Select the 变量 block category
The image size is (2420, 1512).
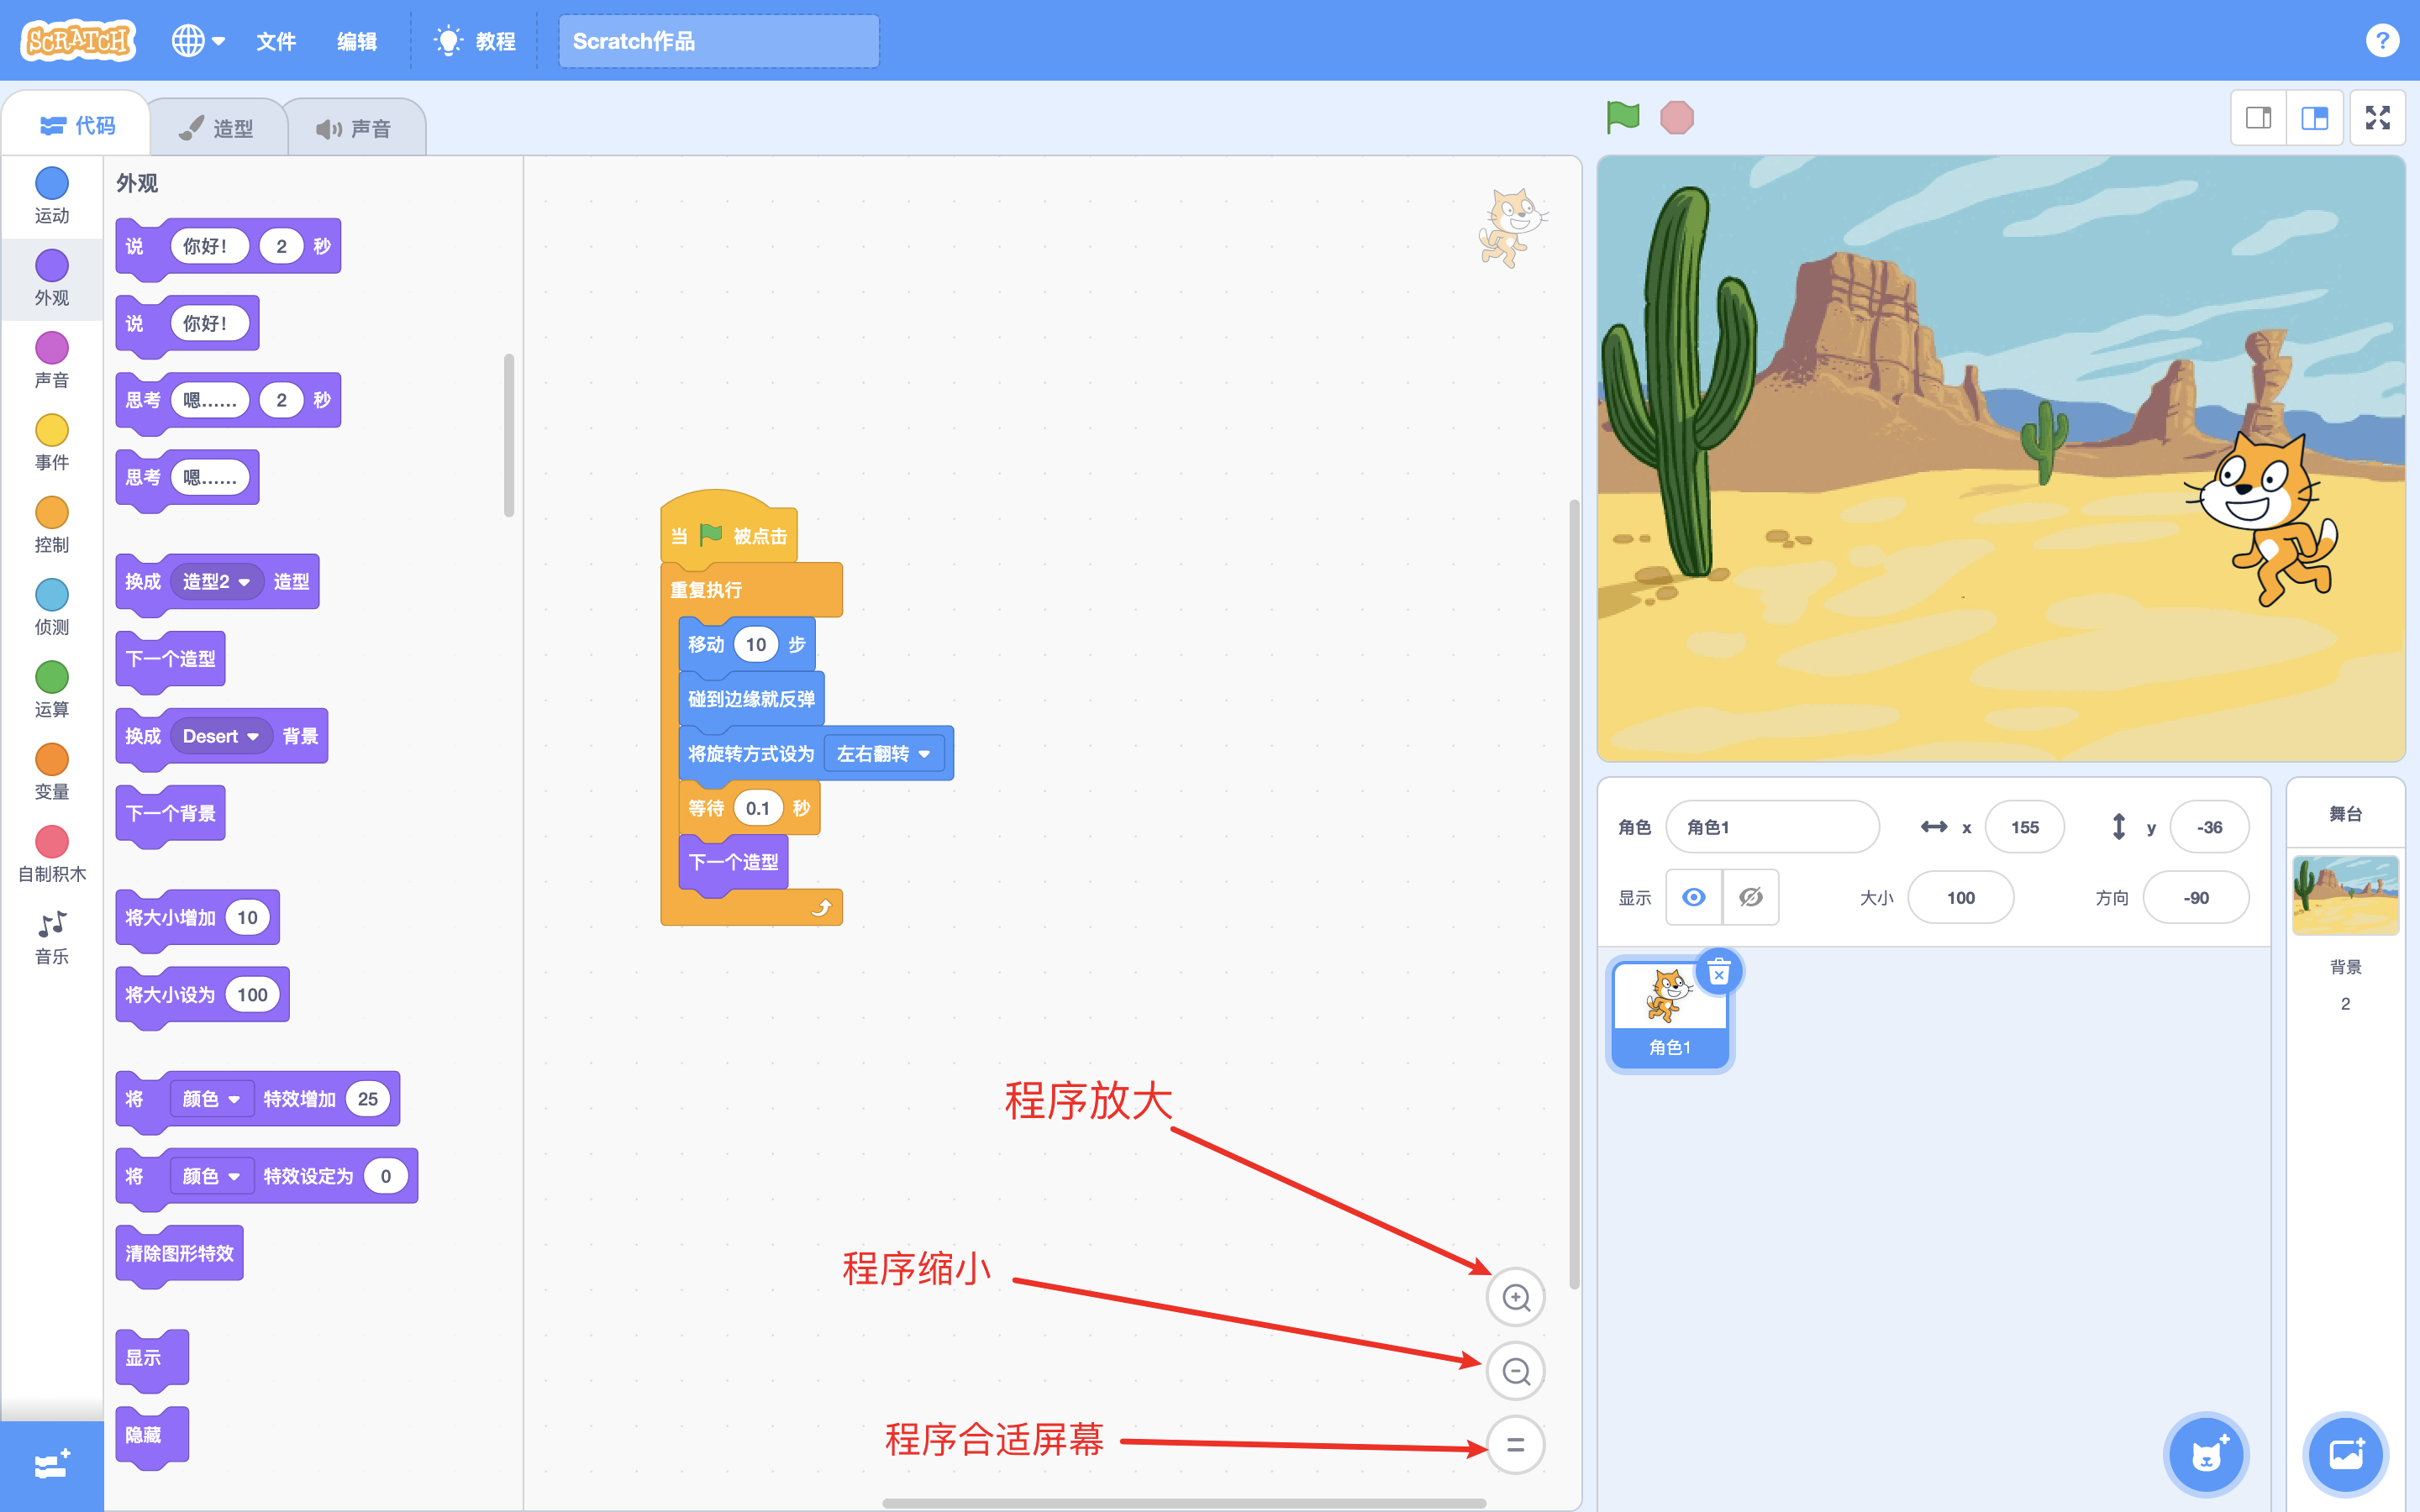click(52, 772)
